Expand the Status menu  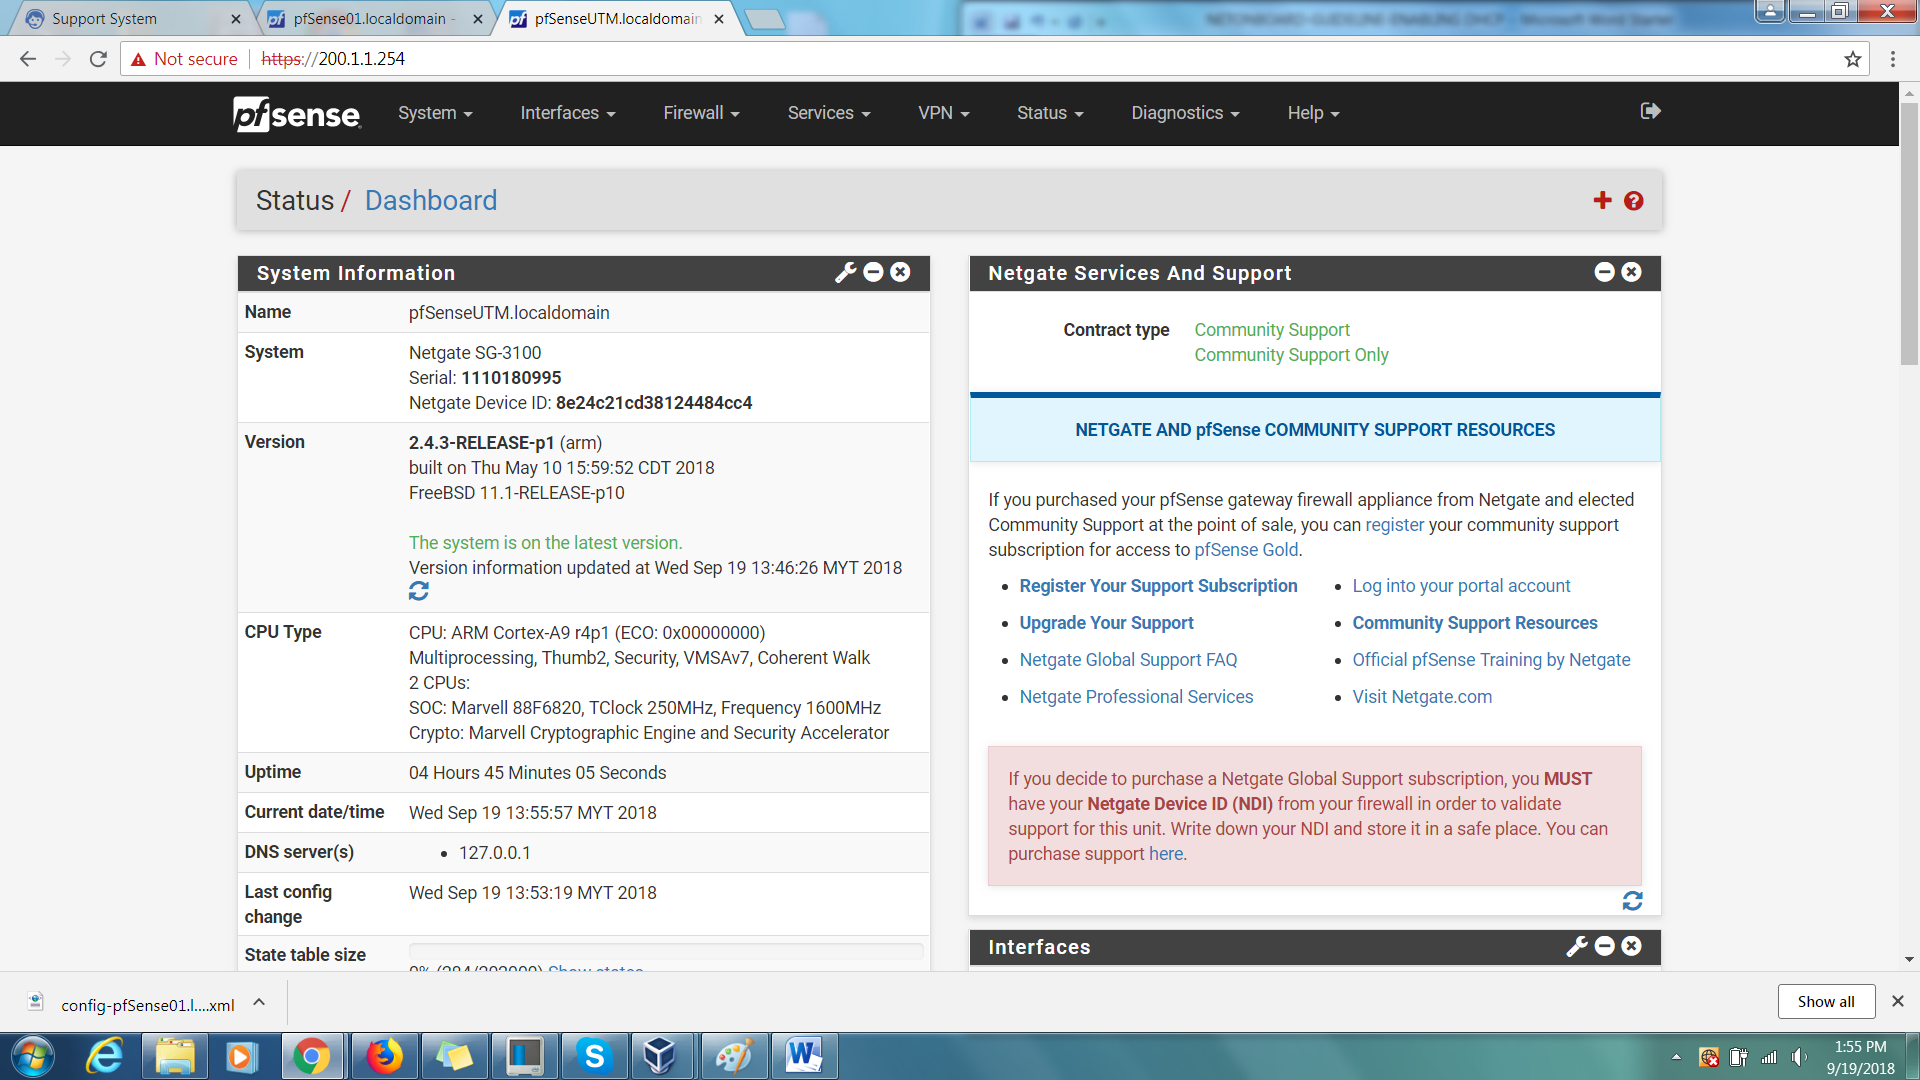coord(1050,114)
